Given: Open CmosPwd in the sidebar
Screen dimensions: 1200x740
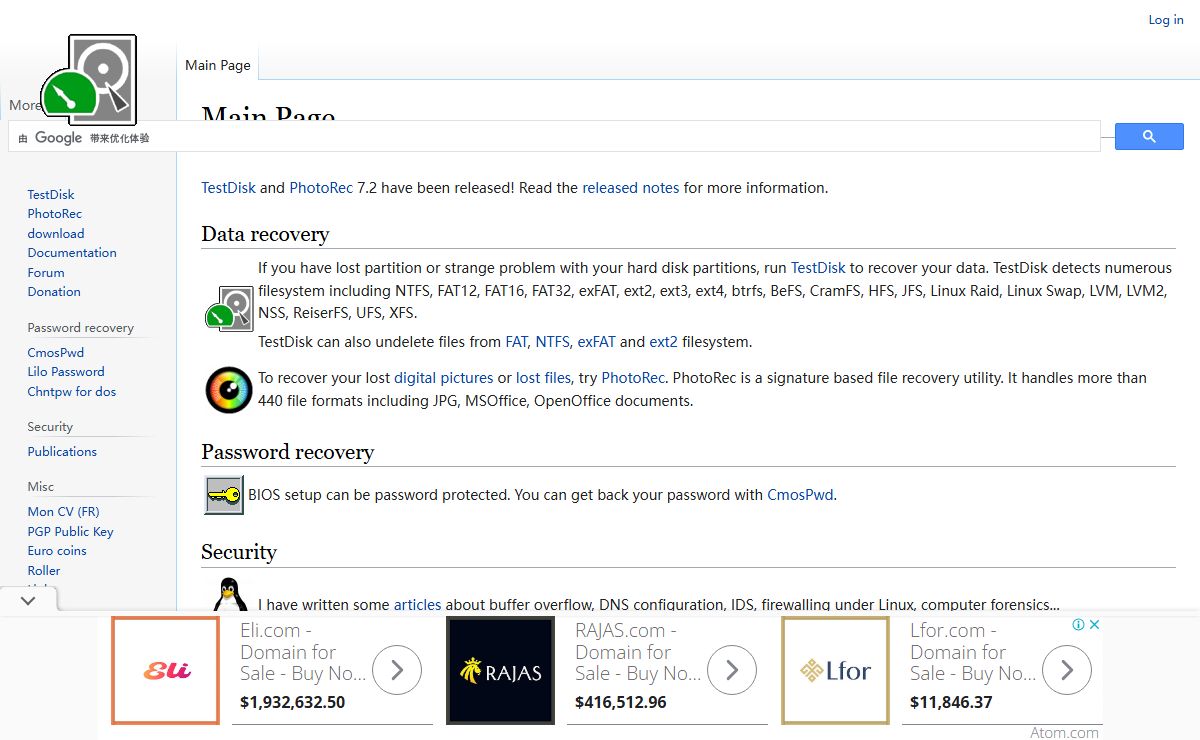Looking at the screenshot, I should pyautogui.click(x=56, y=353).
